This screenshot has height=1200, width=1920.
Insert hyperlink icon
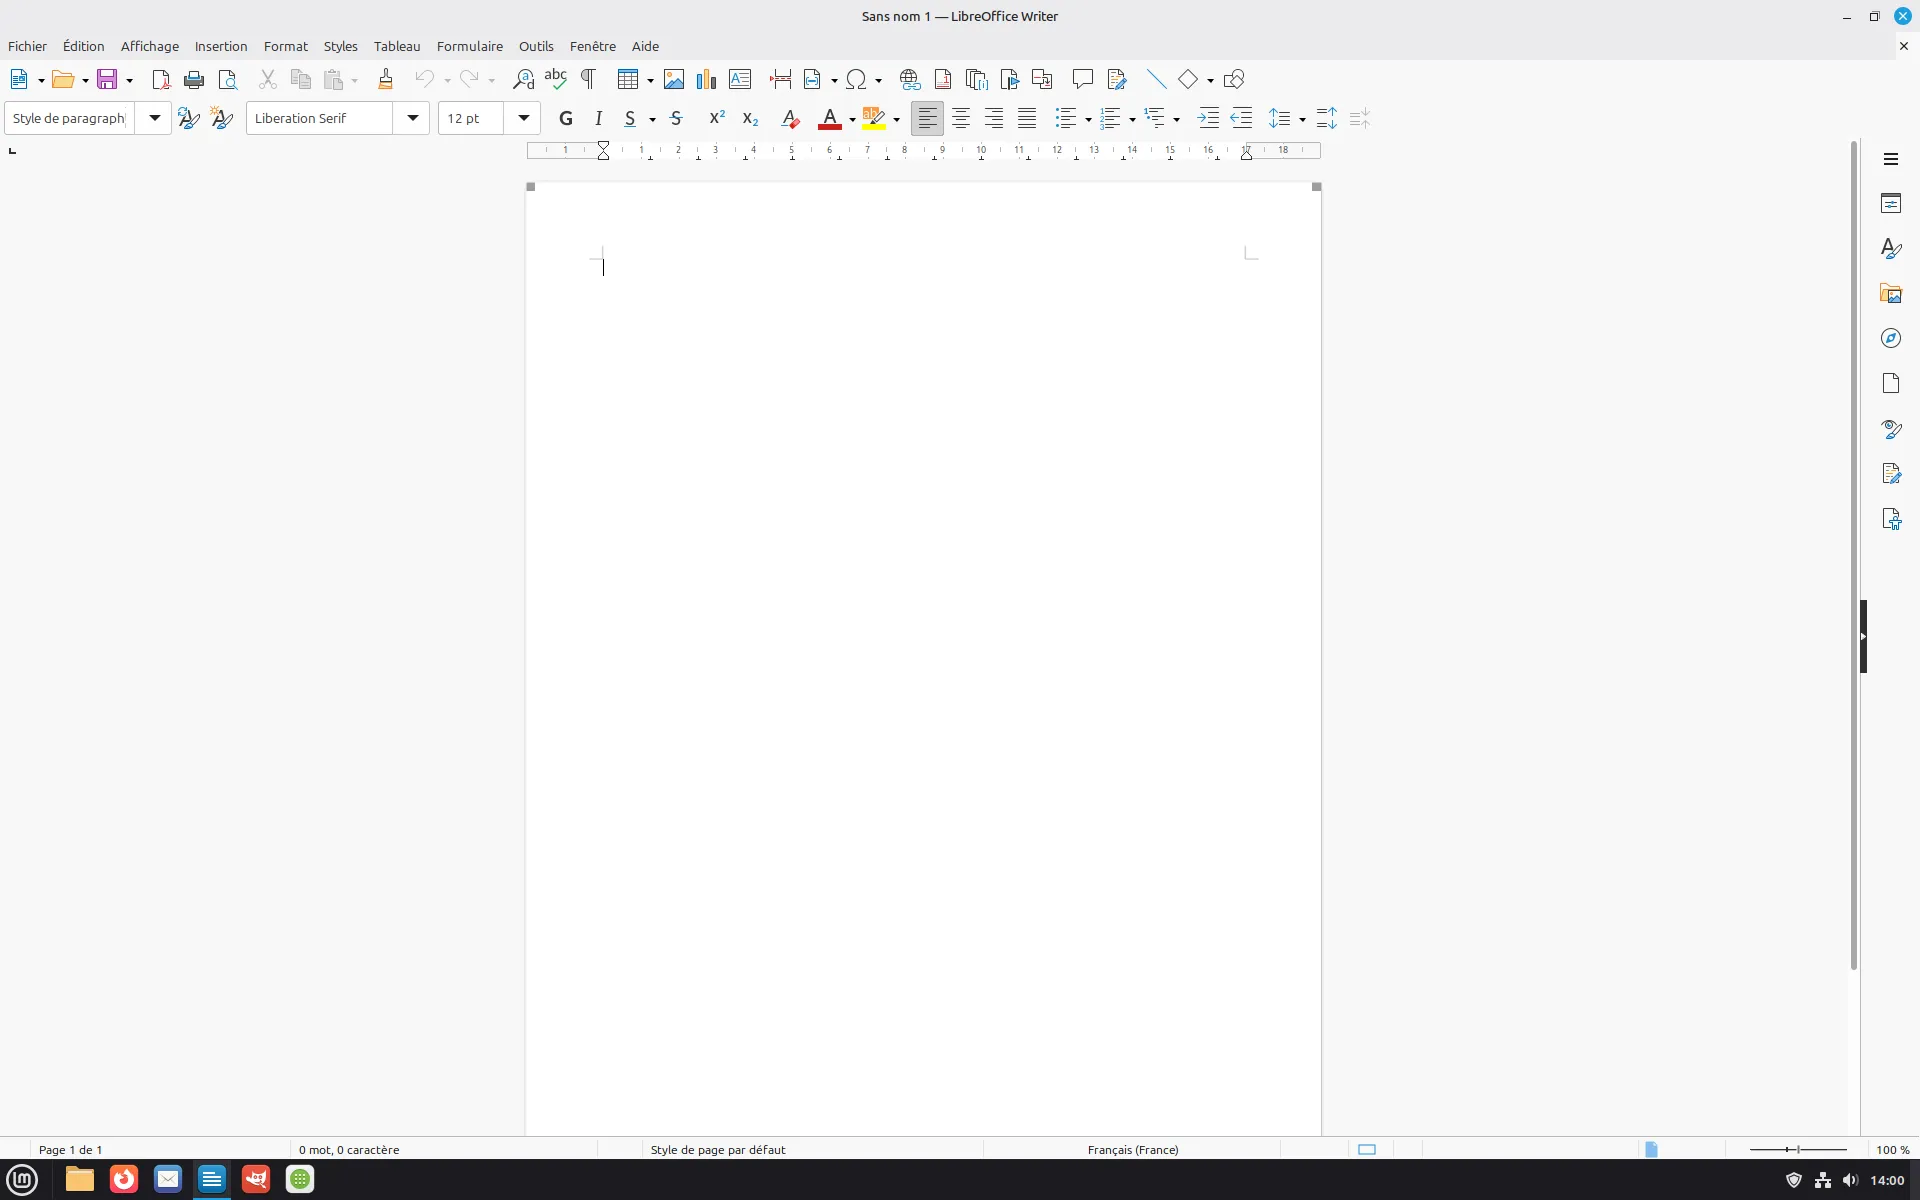[909, 79]
